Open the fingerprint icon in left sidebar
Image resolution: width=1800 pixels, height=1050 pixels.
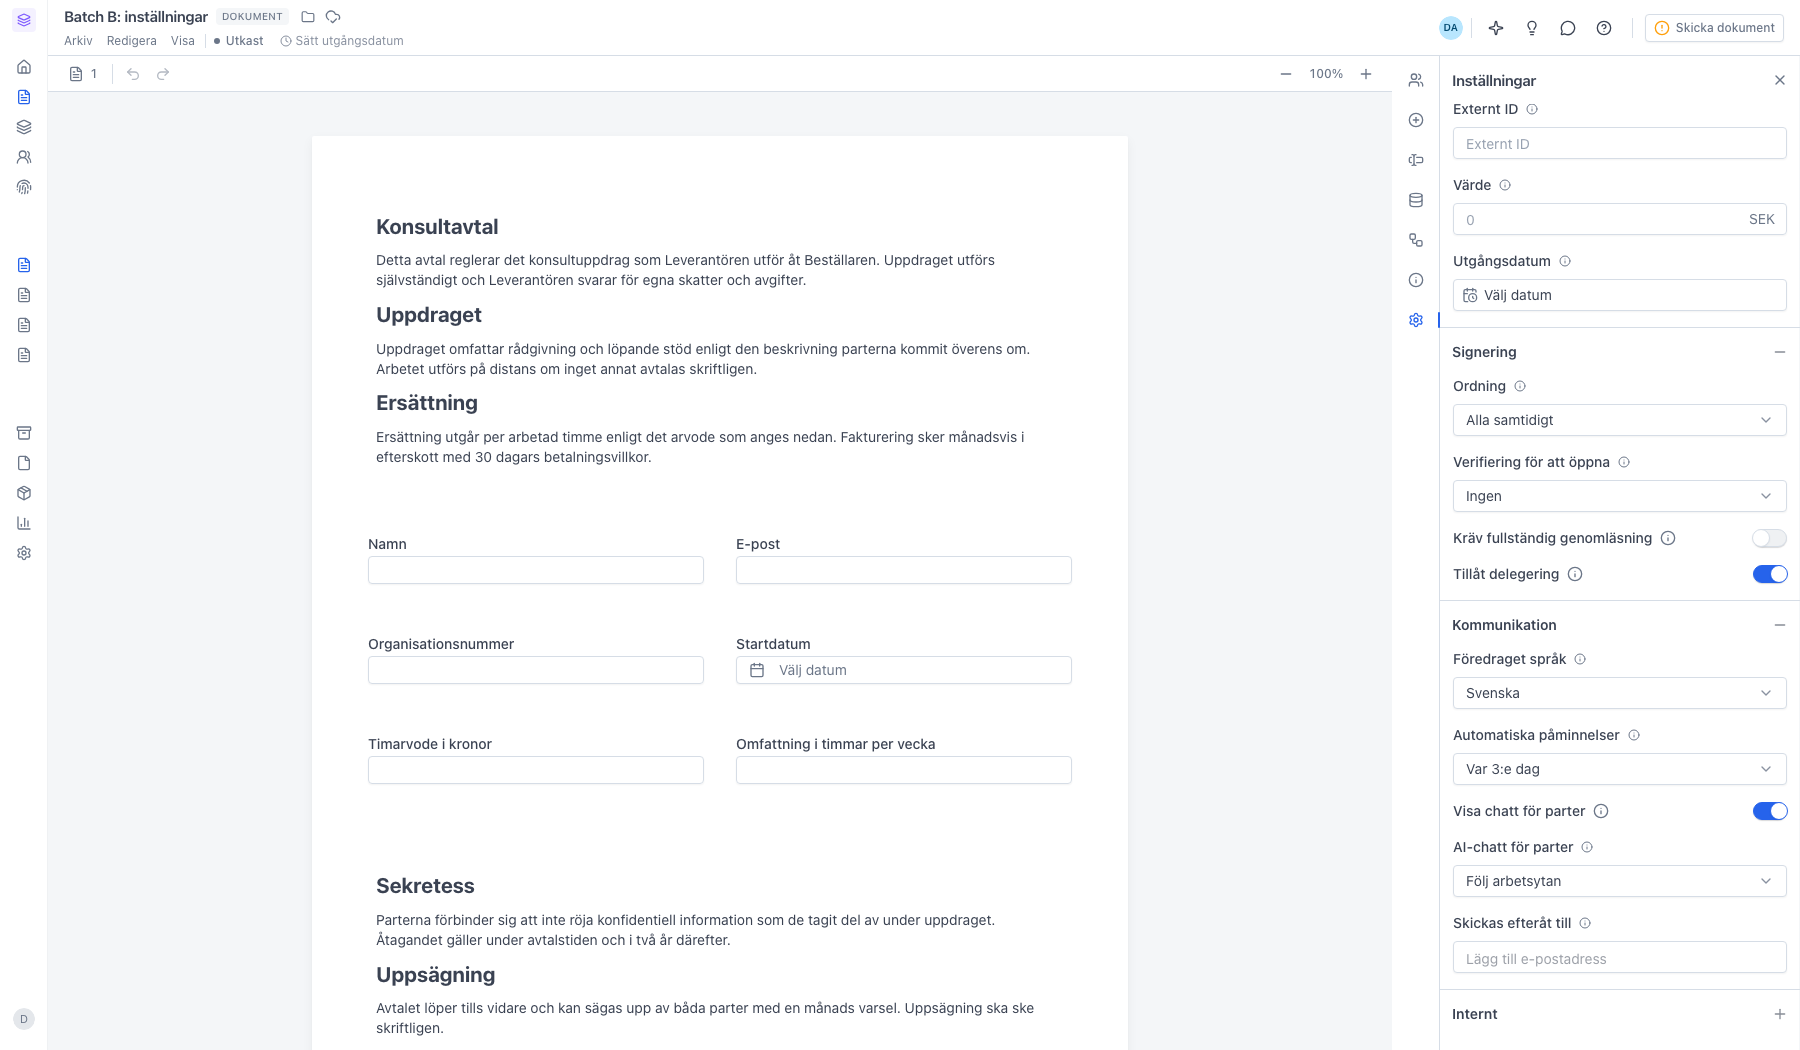[24, 187]
